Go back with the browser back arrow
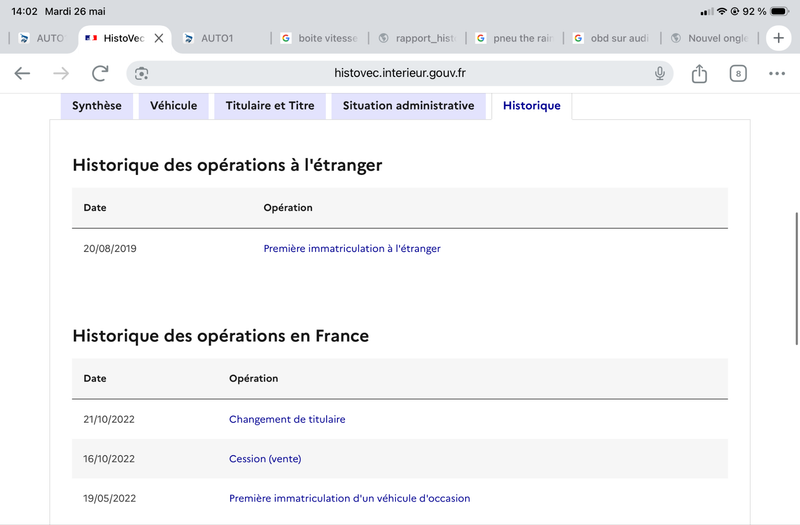Image resolution: width=800 pixels, height=525 pixels. pyautogui.click(x=22, y=73)
